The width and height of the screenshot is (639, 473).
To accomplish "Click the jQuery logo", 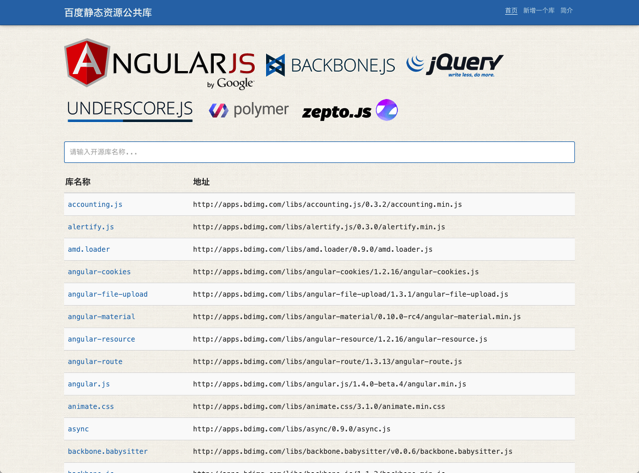I will coord(454,65).
